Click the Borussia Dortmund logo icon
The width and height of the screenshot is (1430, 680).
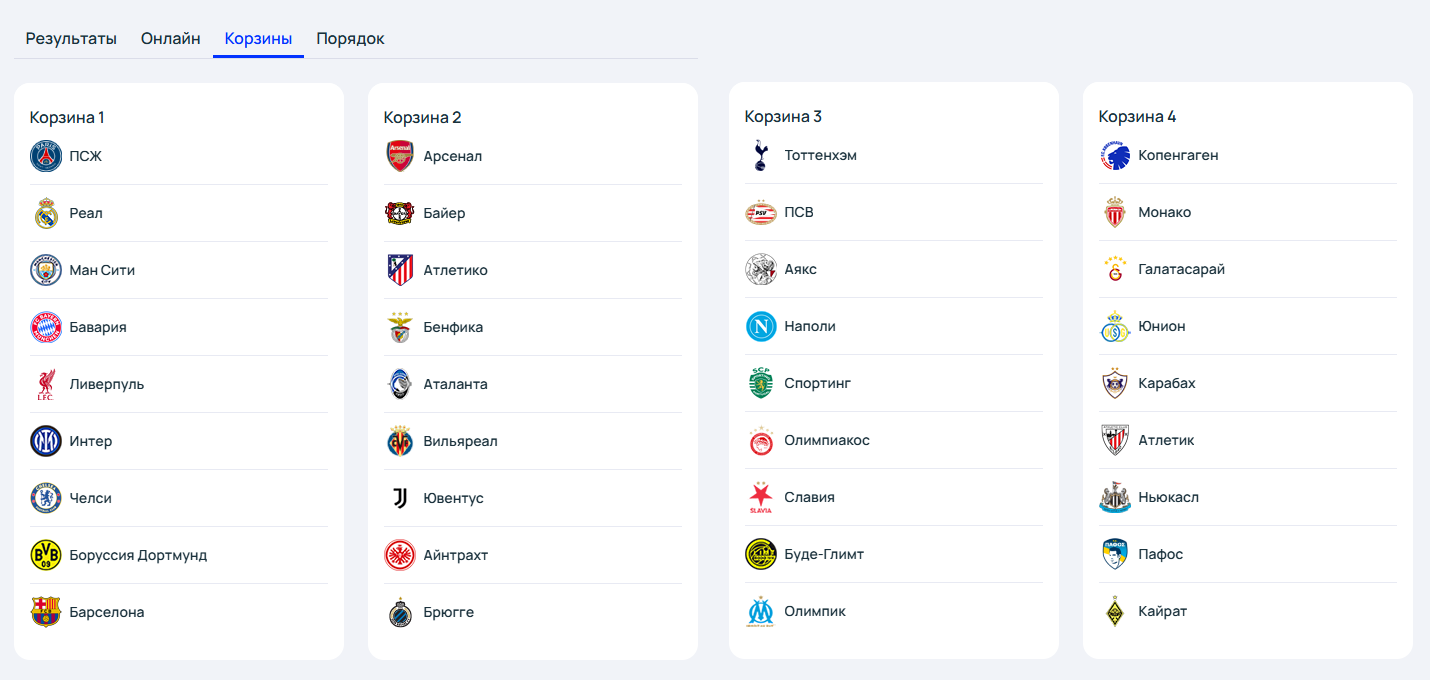click(46, 556)
